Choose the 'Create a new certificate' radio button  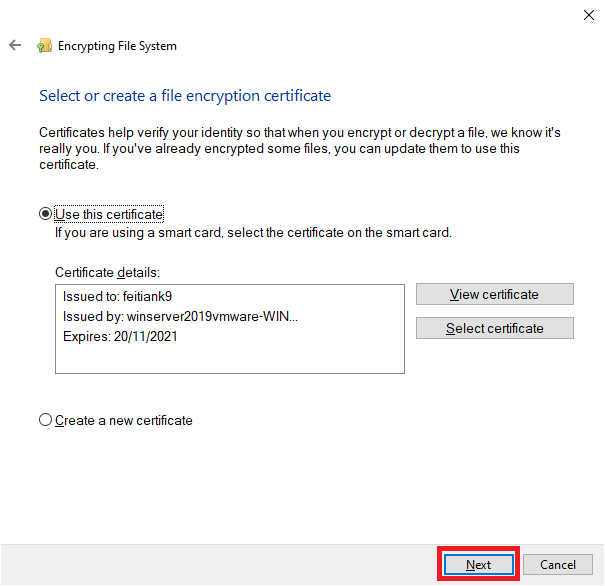(46, 420)
